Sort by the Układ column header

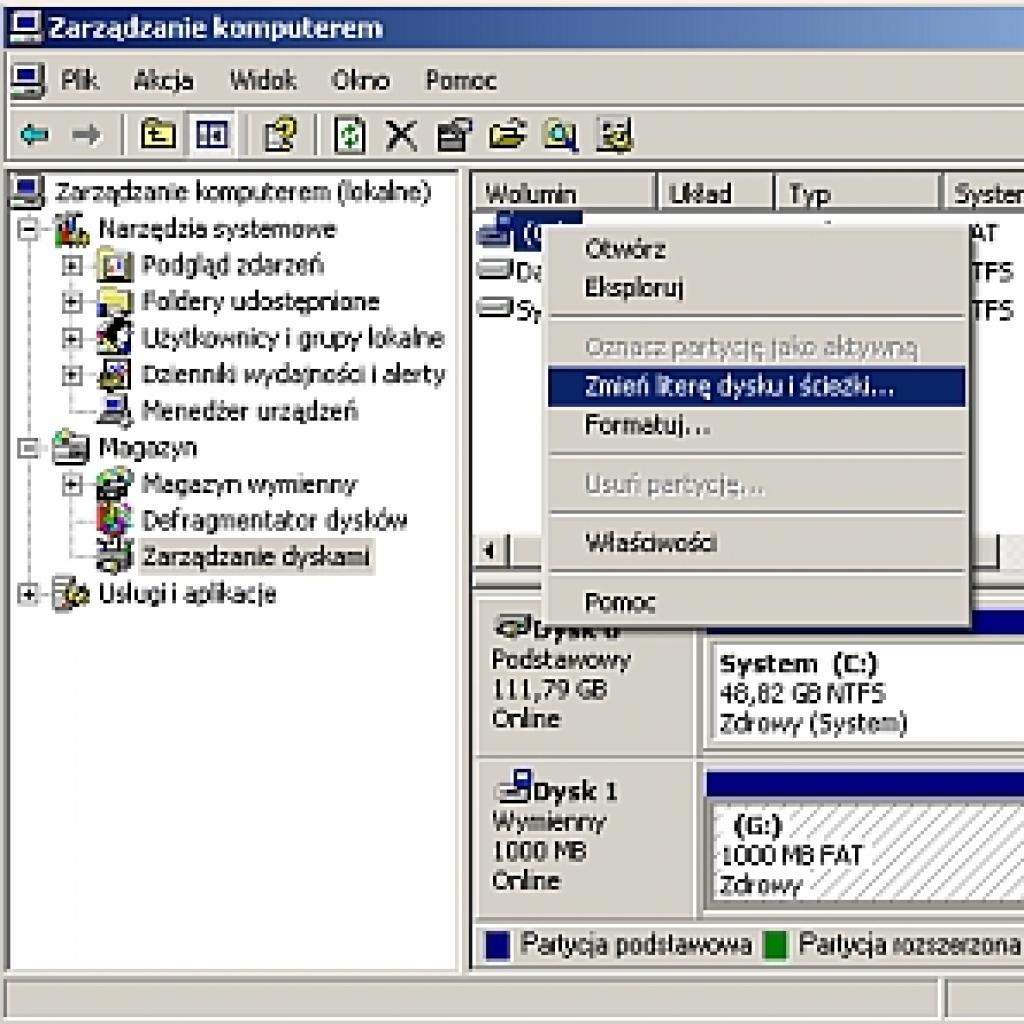click(715, 193)
